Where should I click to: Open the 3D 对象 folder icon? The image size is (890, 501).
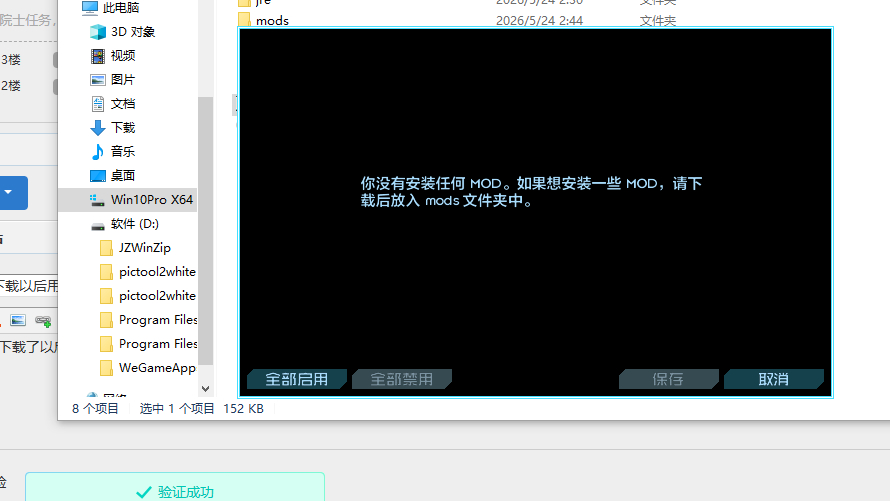tap(98, 32)
